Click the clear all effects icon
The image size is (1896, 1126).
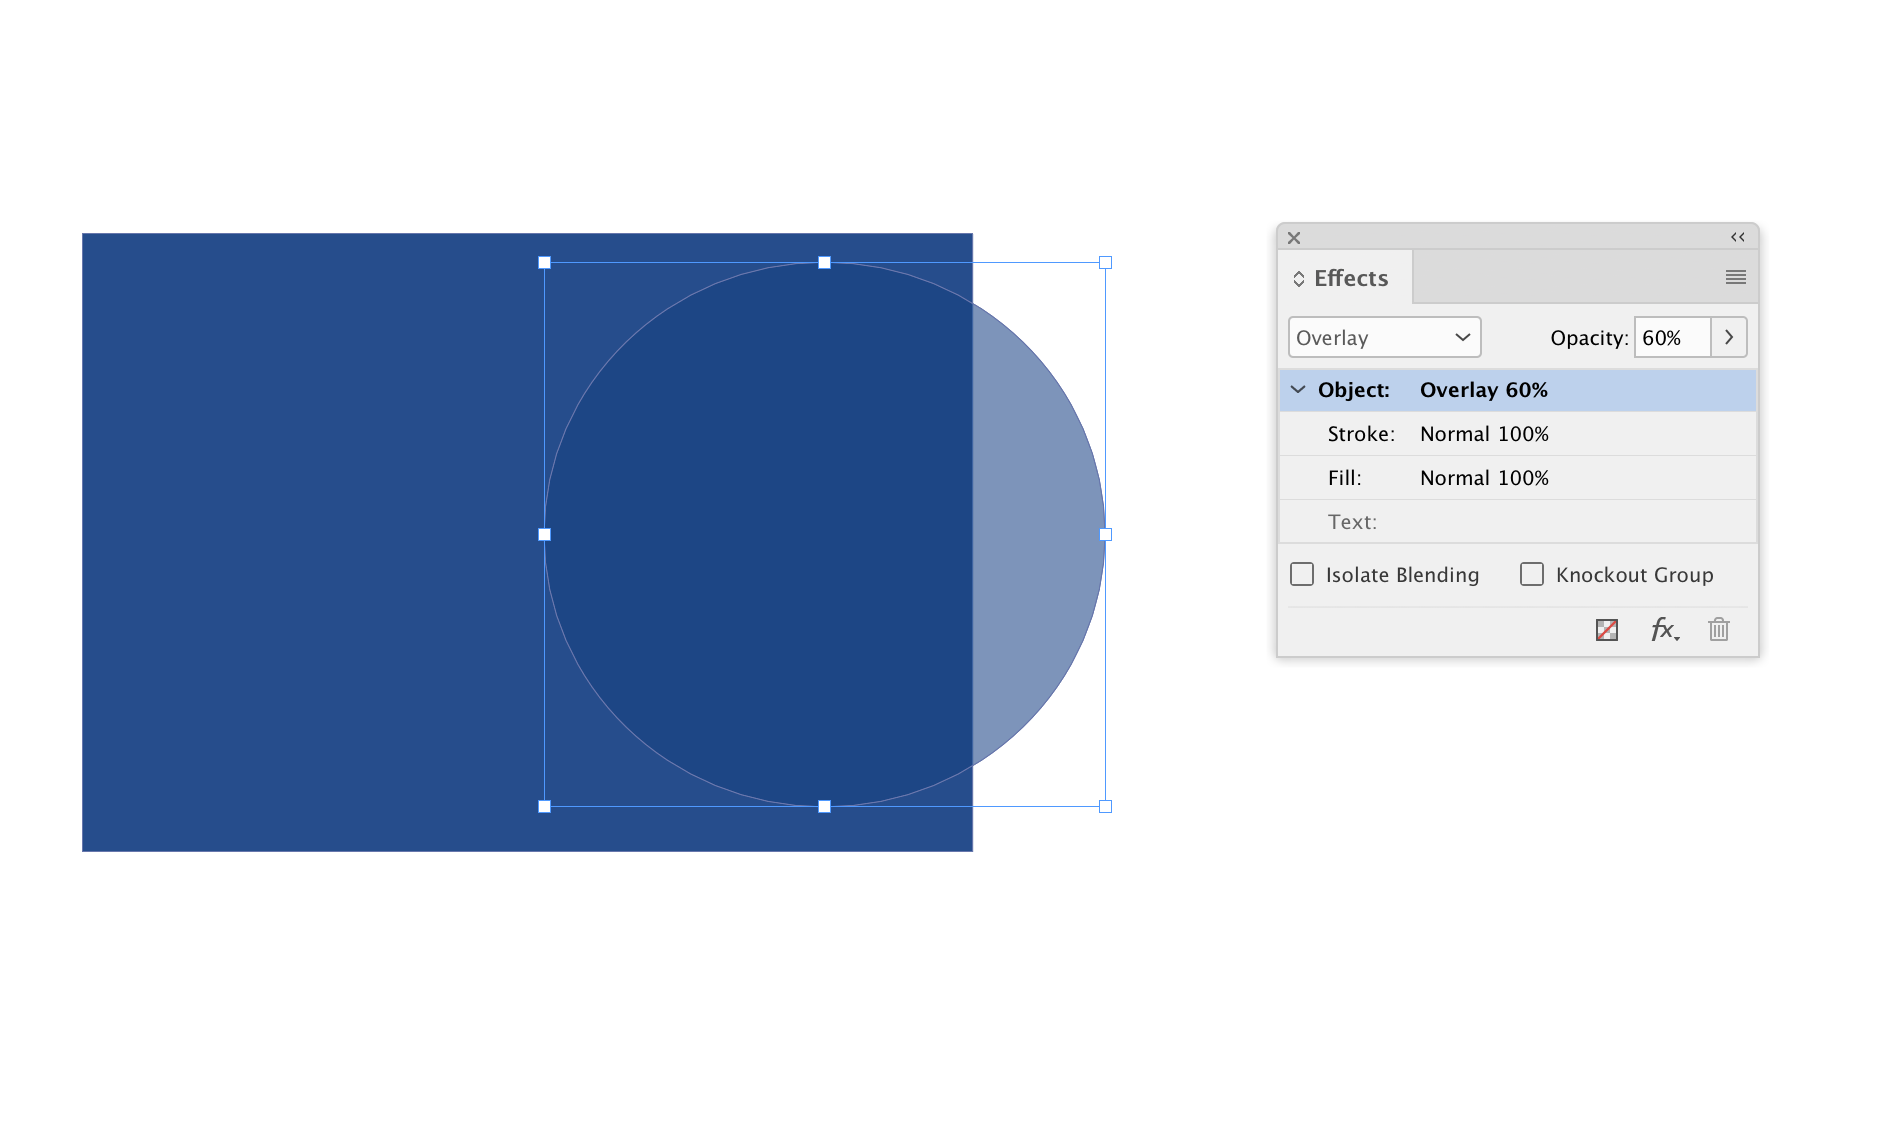[1606, 630]
